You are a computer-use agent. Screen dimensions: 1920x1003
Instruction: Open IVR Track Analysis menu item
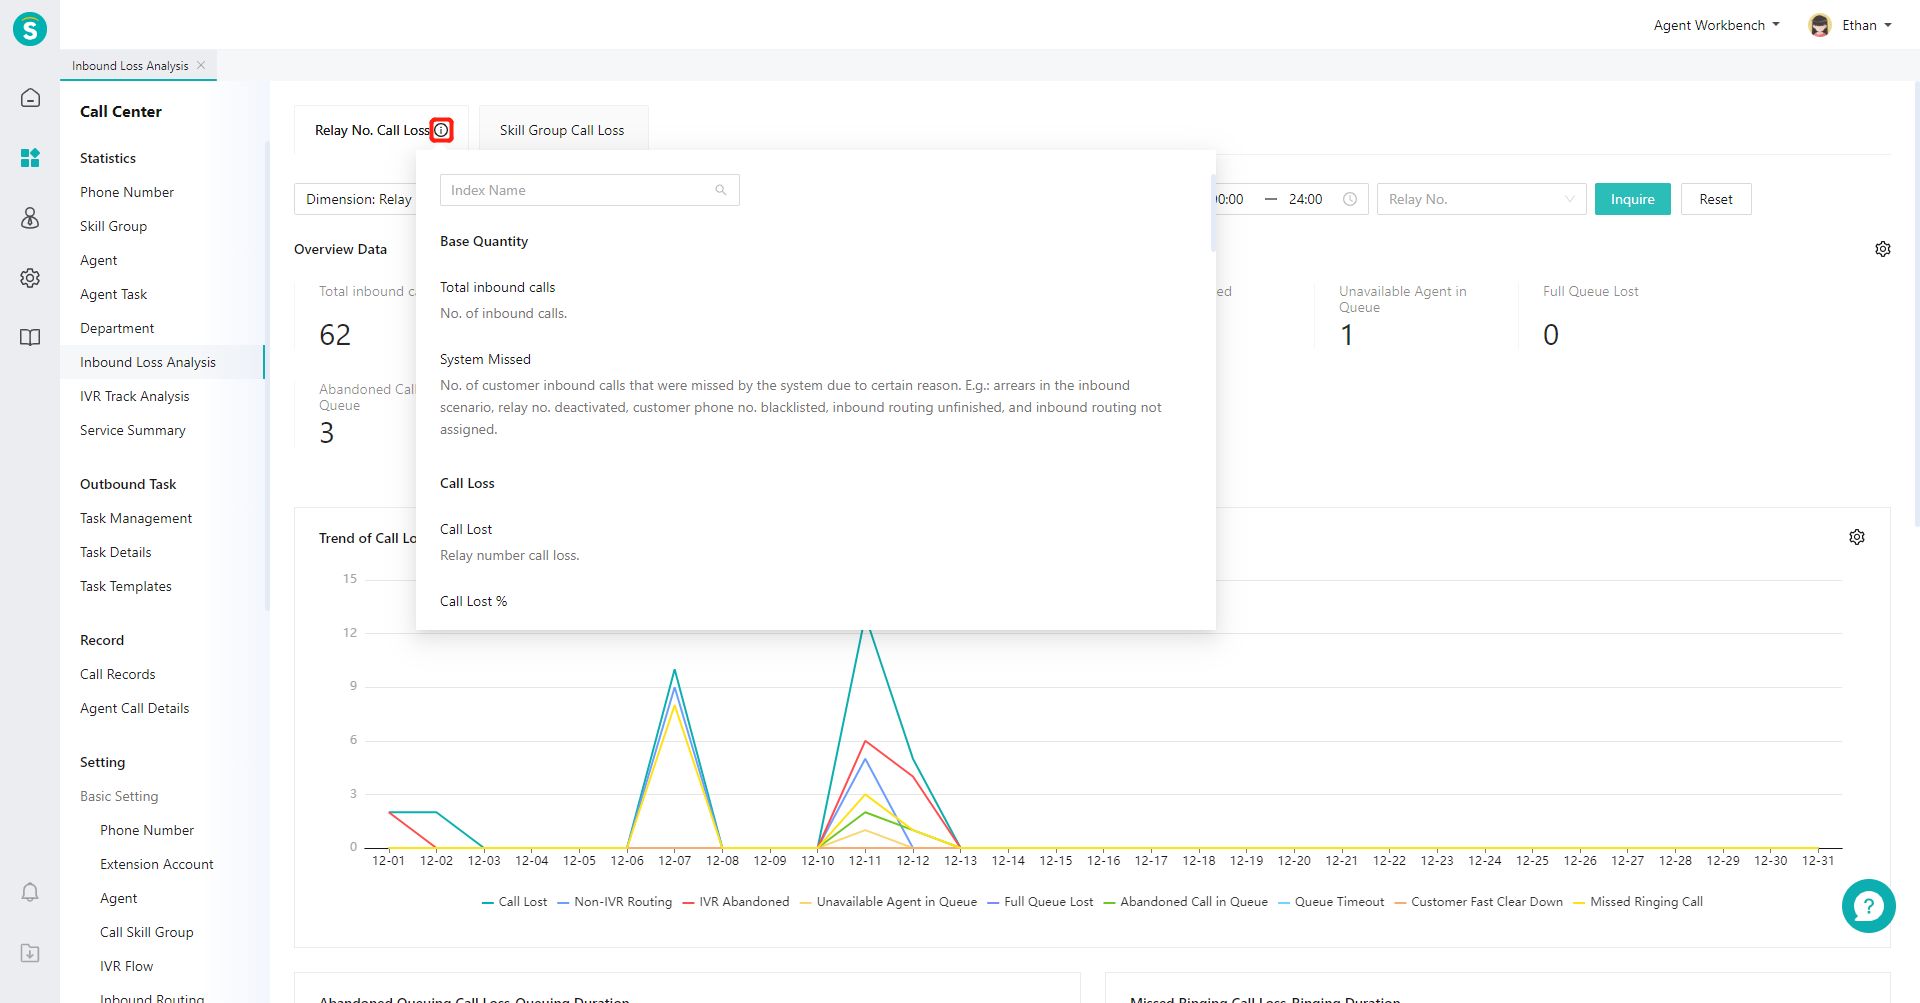[x=135, y=396]
